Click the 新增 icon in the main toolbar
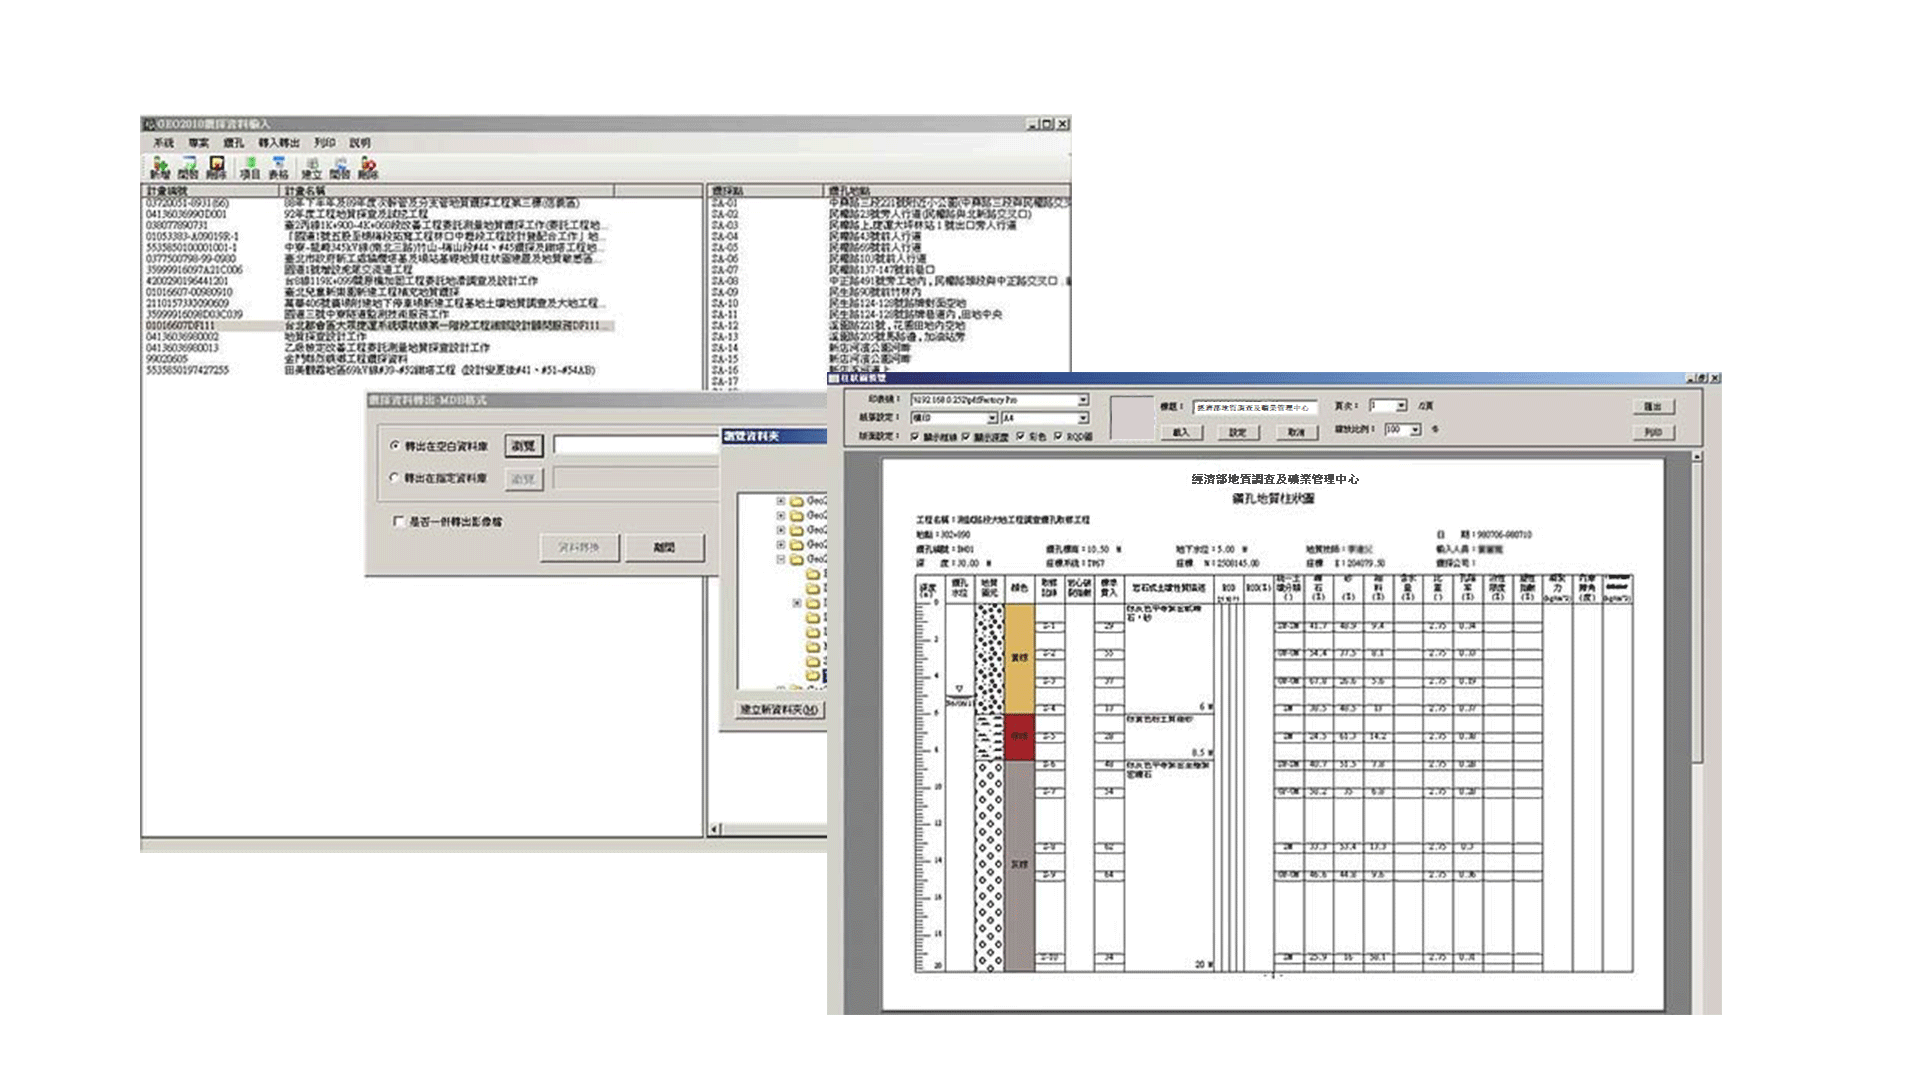This screenshot has height=1080, width=1920. (160, 167)
